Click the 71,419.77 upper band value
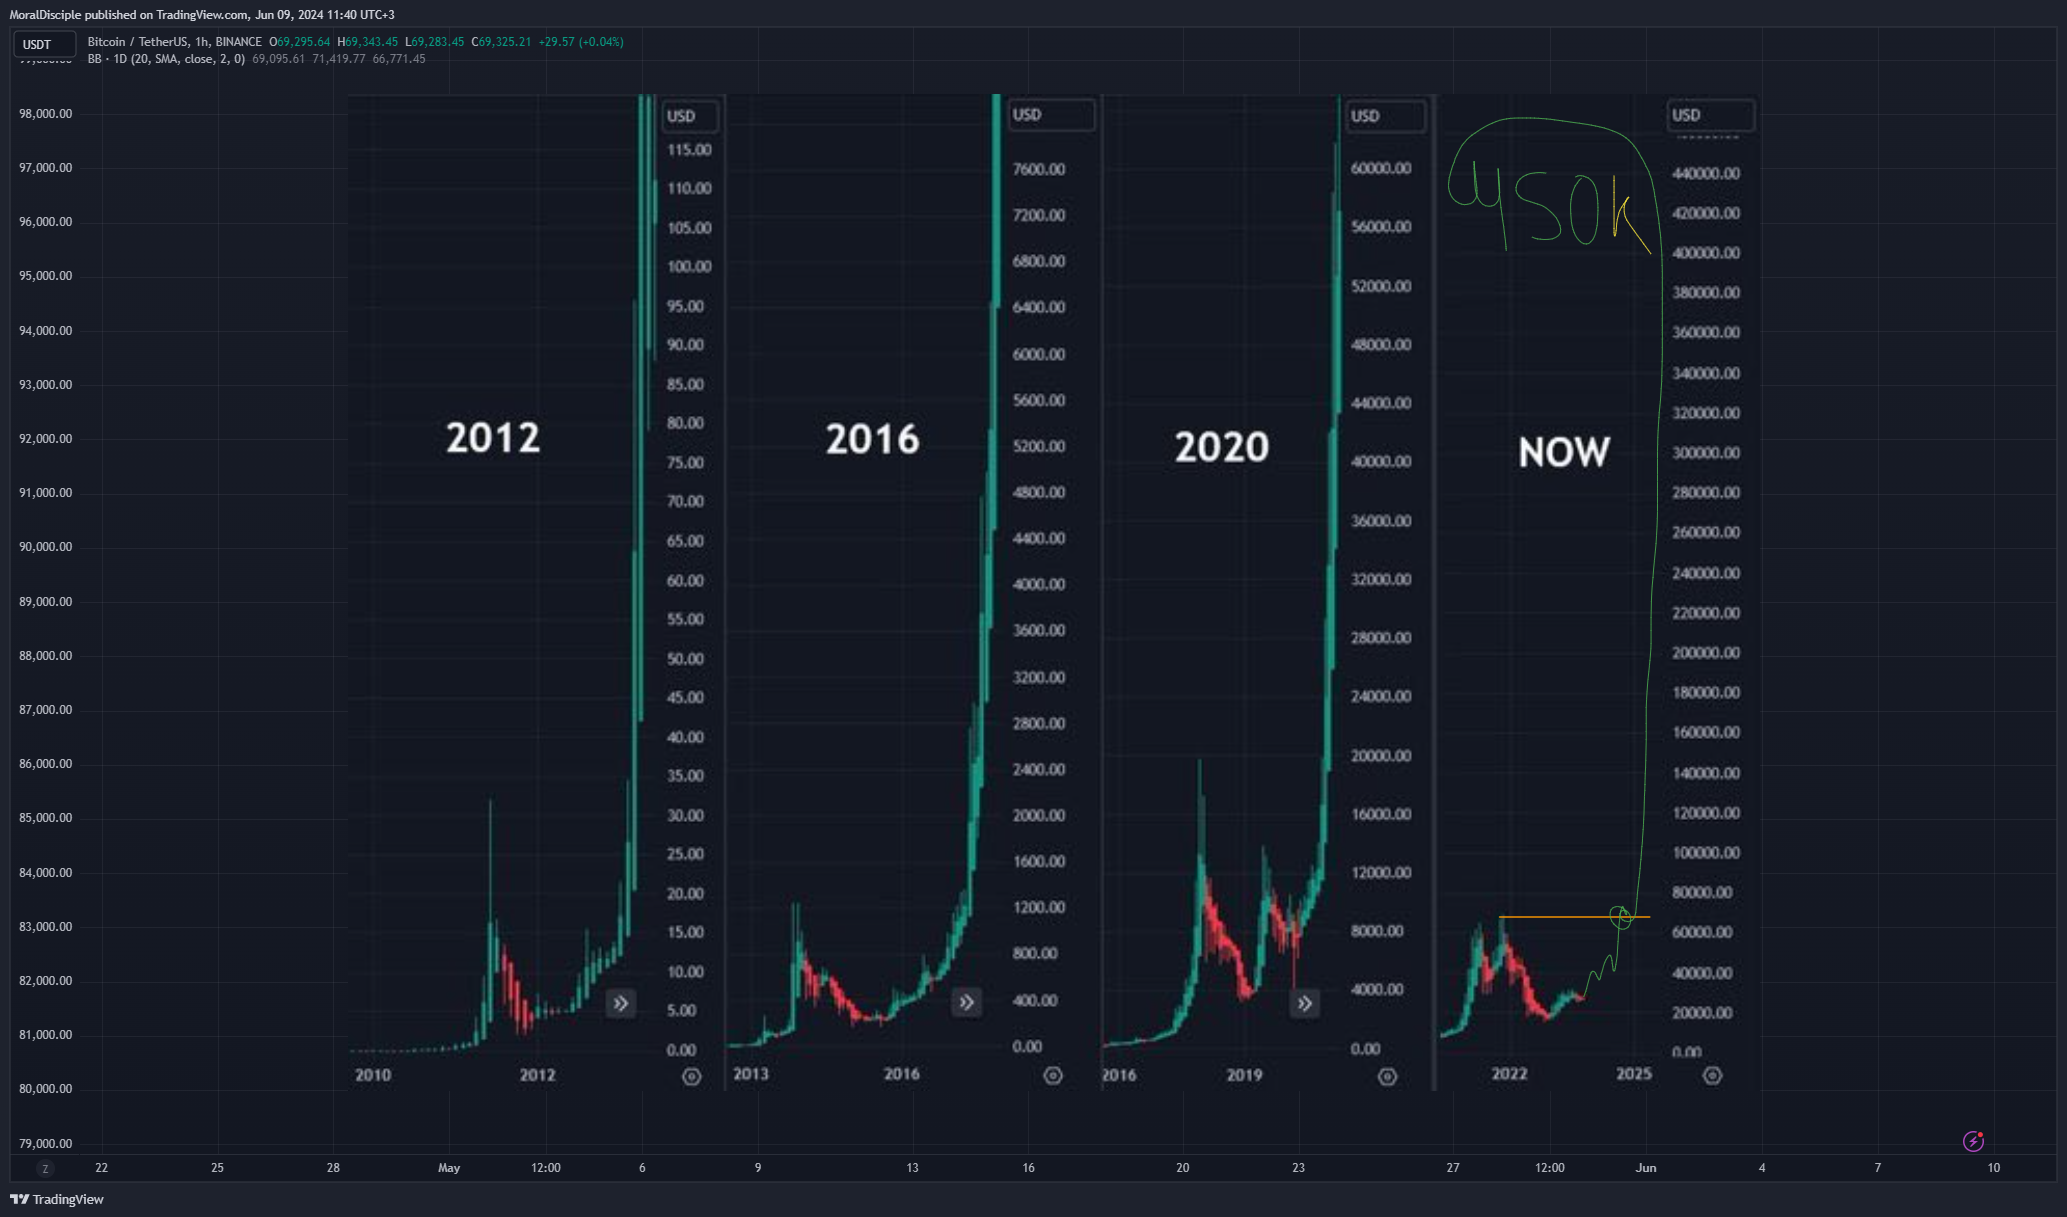The height and width of the screenshot is (1217, 2067). pyautogui.click(x=339, y=59)
